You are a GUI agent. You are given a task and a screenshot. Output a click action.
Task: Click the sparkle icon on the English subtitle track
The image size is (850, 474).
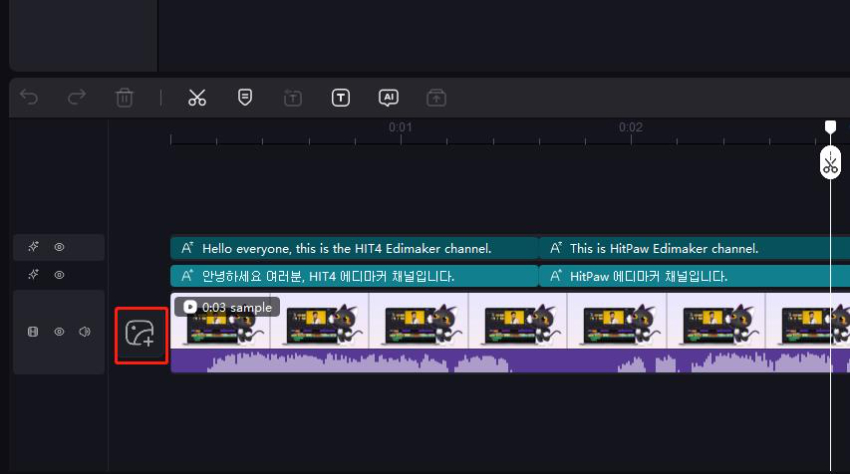(x=33, y=247)
